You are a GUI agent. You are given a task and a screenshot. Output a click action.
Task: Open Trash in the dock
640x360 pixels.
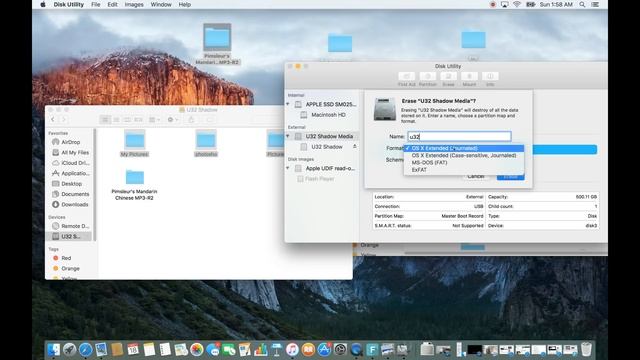586,349
